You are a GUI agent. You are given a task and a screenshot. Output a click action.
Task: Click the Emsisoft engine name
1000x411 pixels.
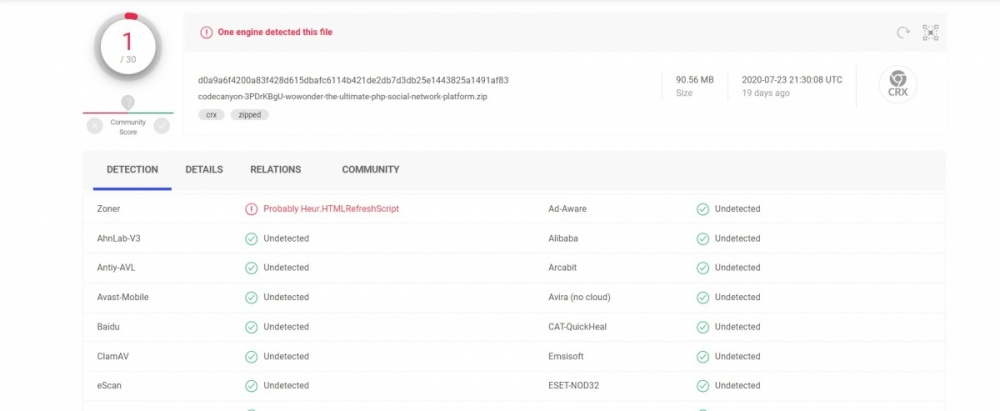[x=566, y=356]
